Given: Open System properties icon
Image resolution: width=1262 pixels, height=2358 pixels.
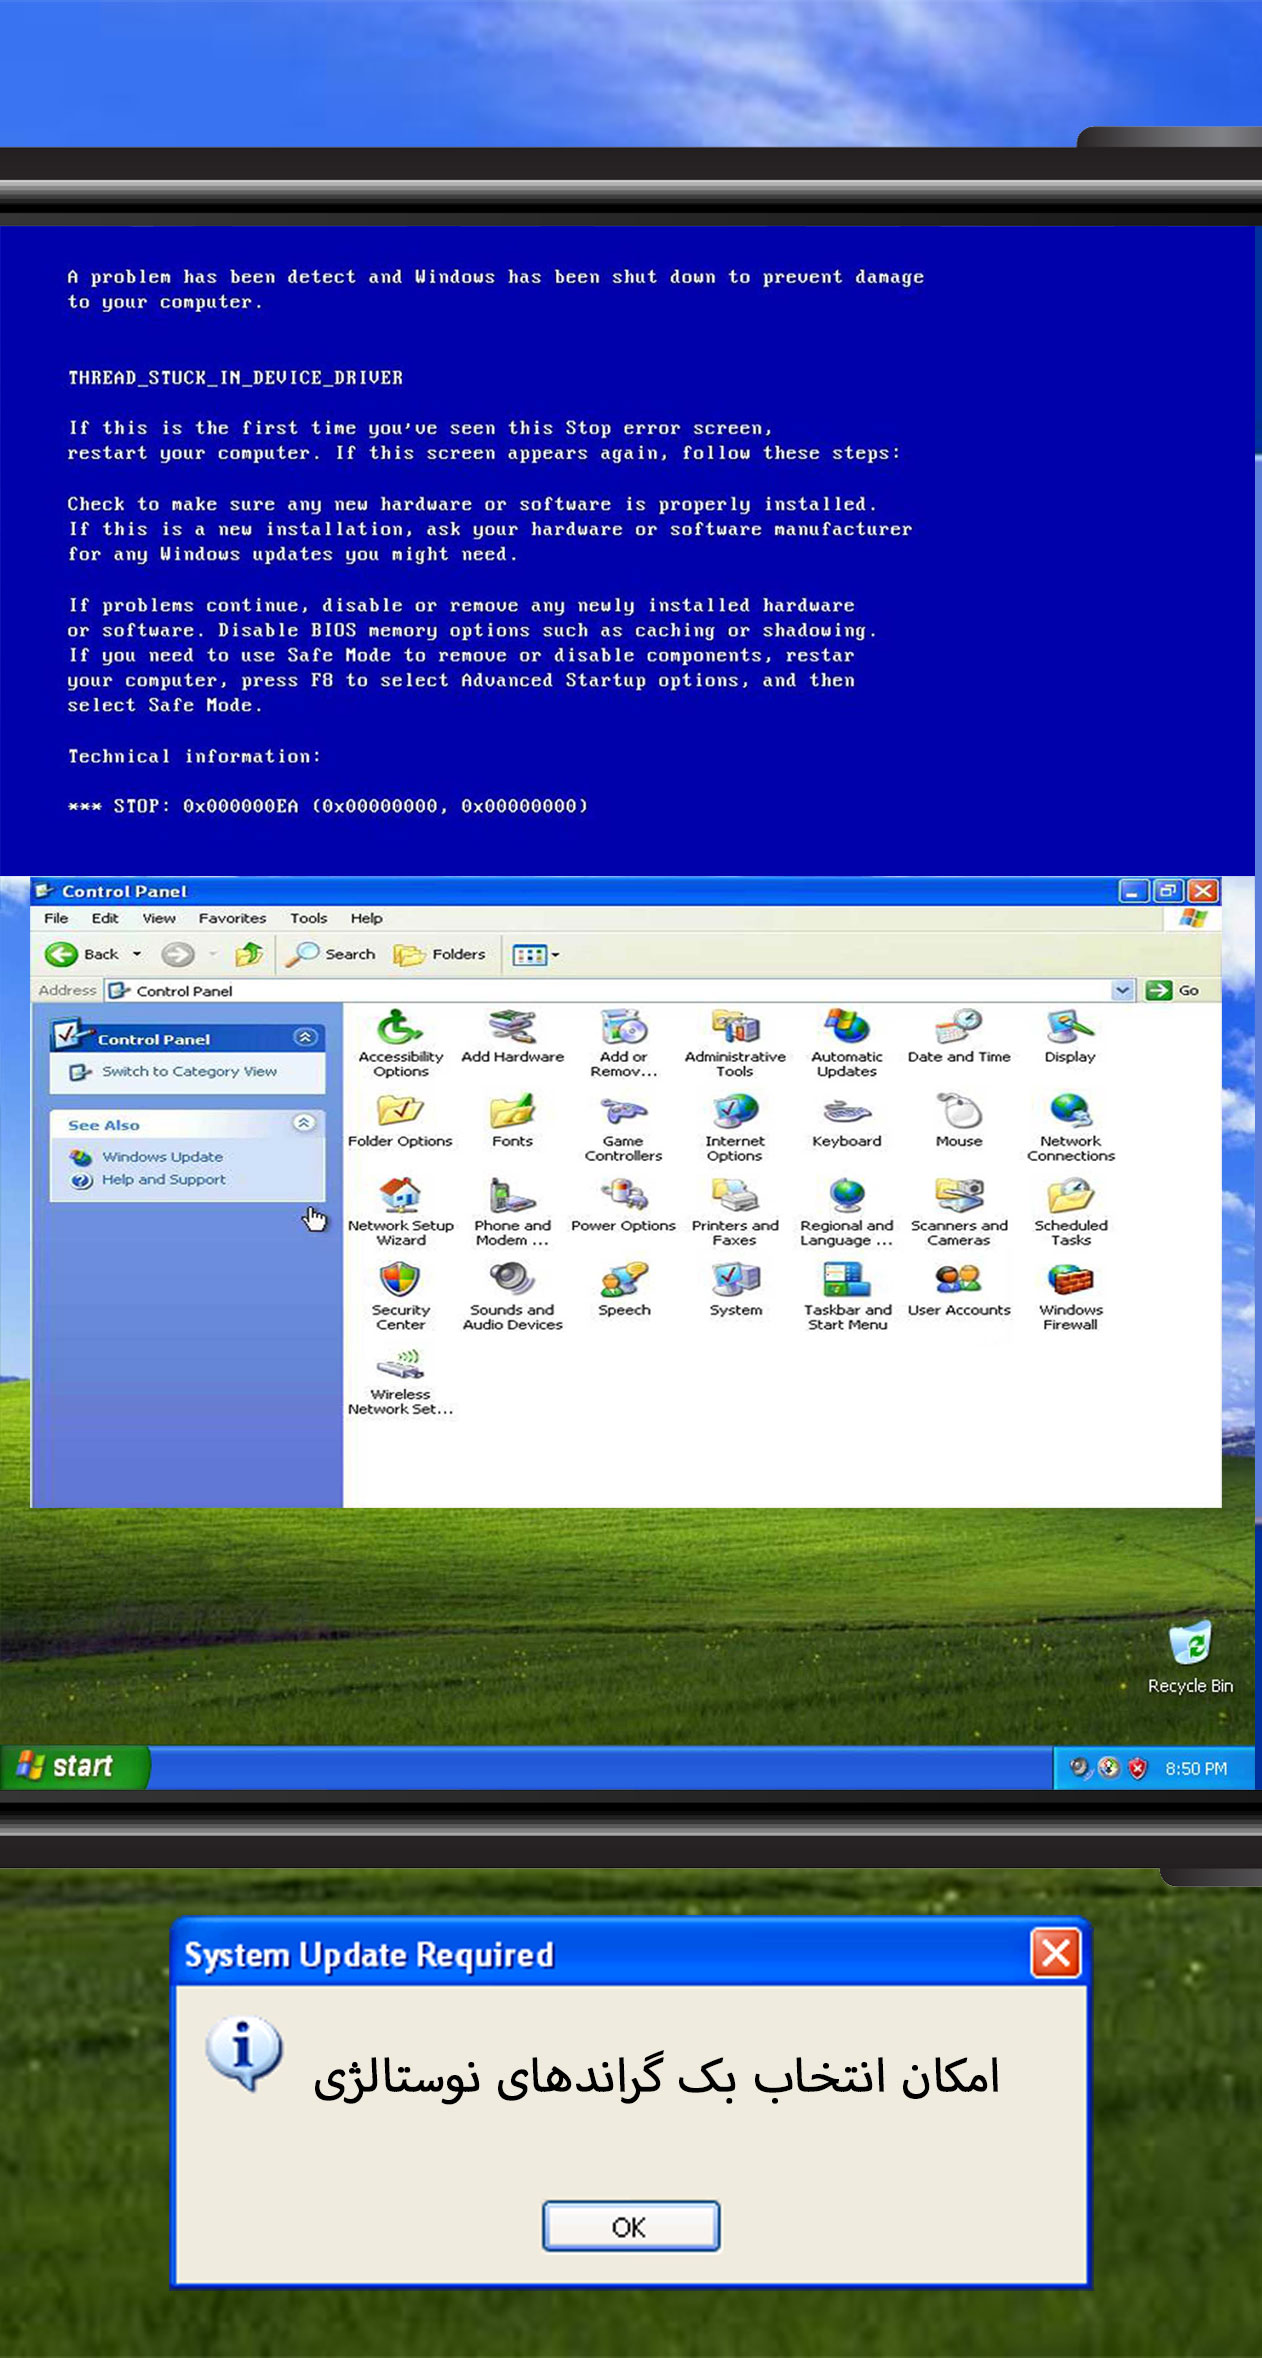Looking at the screenshot, I should click(735, 1289).
